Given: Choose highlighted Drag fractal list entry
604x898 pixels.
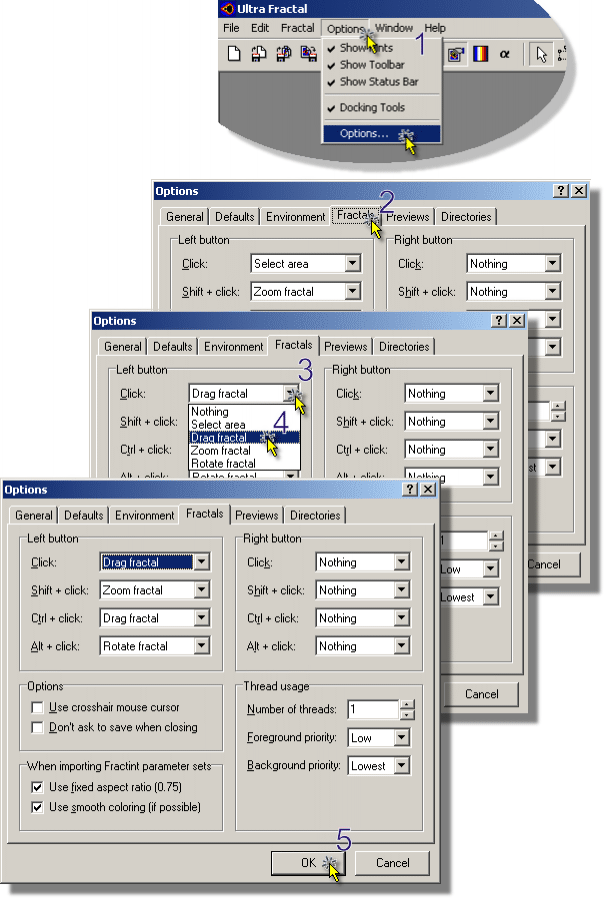Looking at the screenshot, I should (x=244, y=438).
